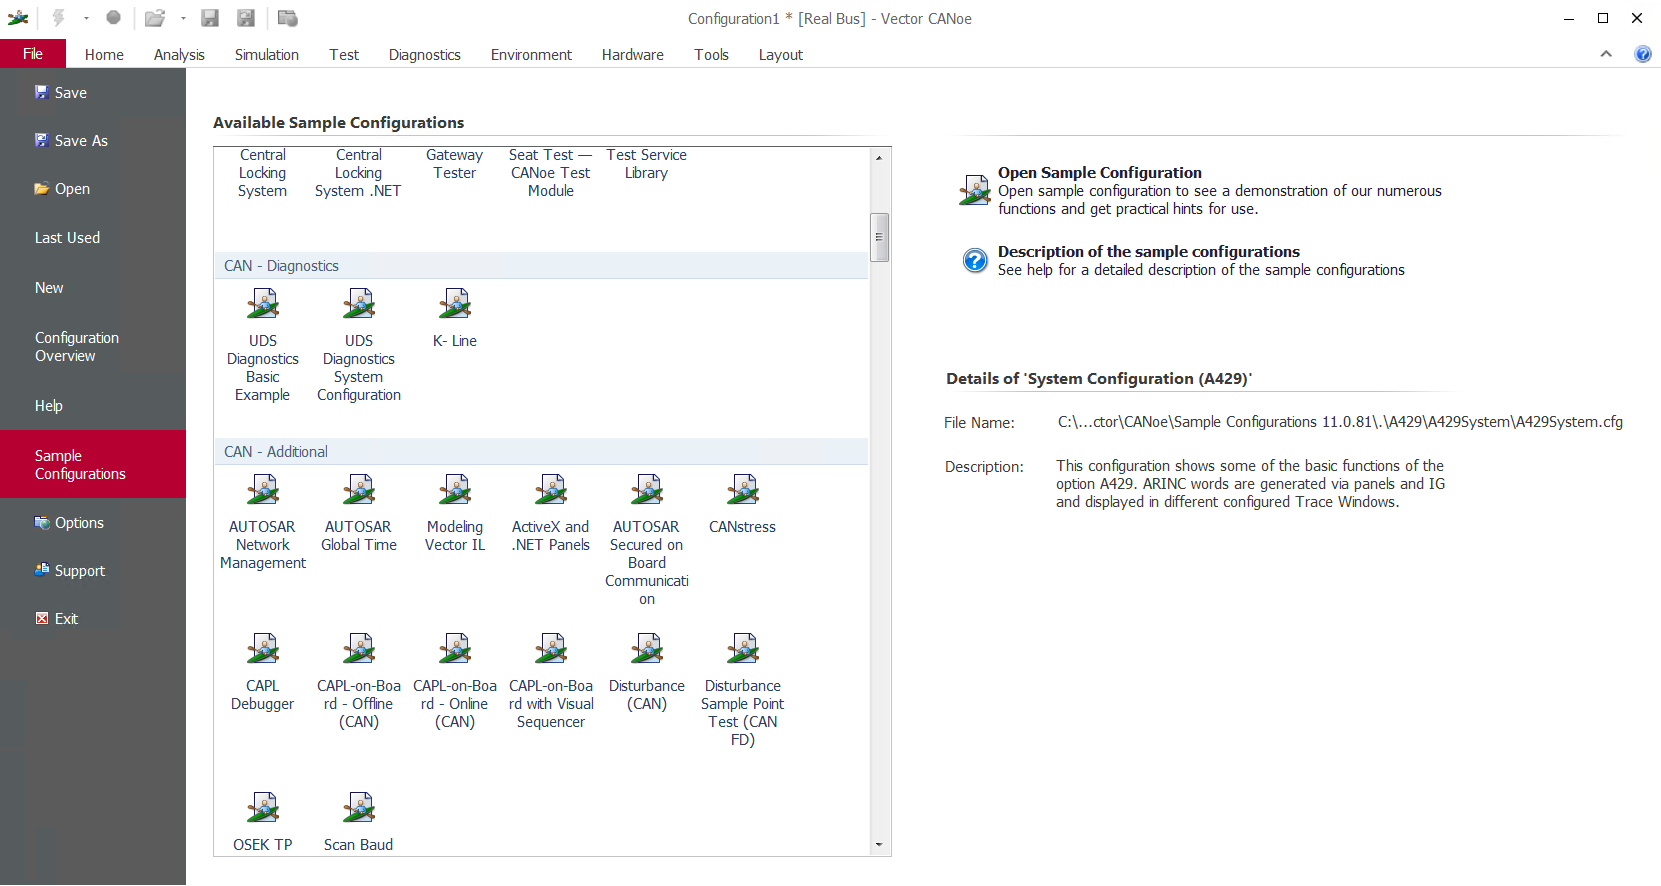The width and height of the screenshot is (1661, 886).
Task: Open the Environment ribbon tab
Action: 531,55
